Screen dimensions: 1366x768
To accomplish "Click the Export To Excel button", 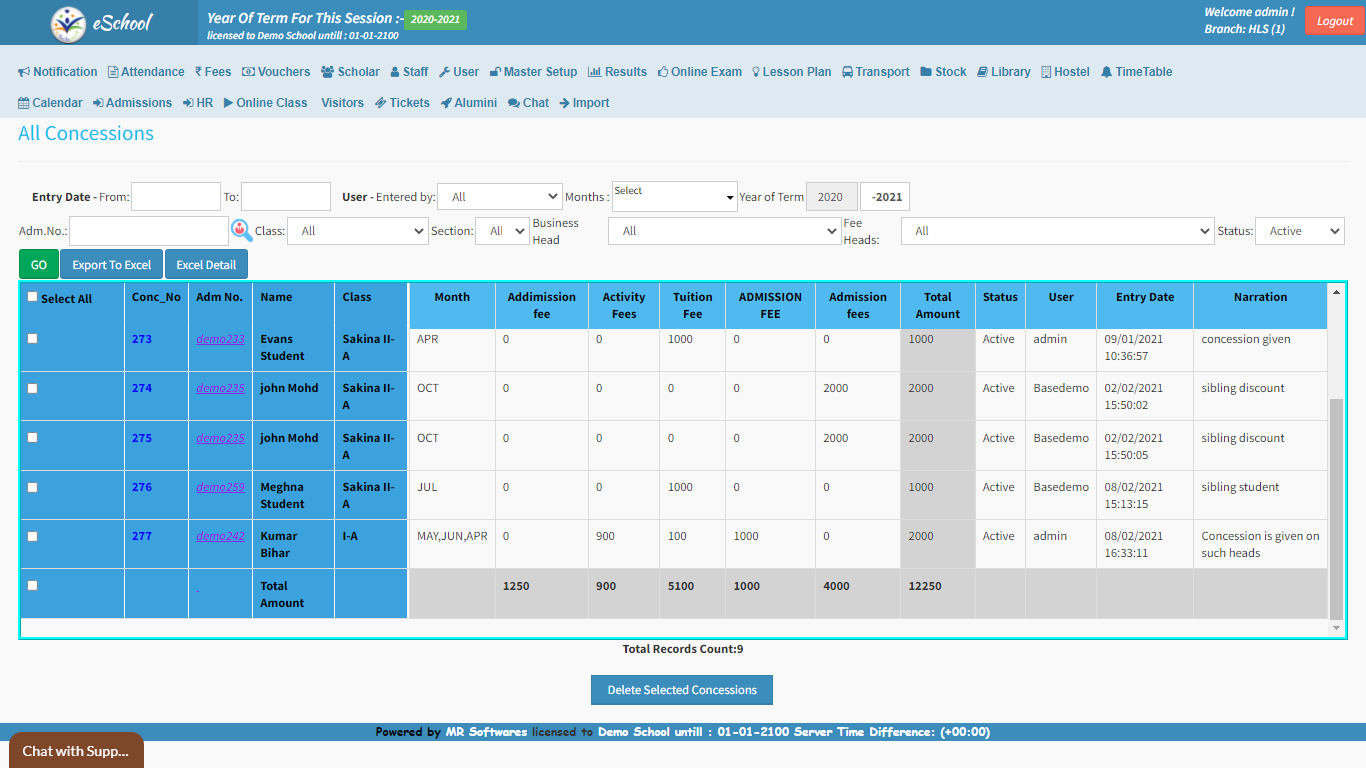I will pyautogui.click(x=112, y=265).
